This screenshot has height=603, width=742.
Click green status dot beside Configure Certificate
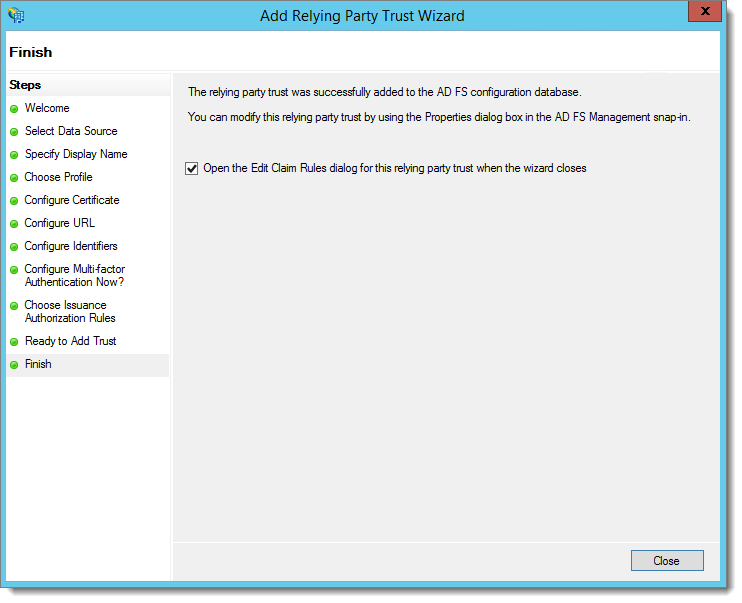pyautogui.click(x=14, y=201)
